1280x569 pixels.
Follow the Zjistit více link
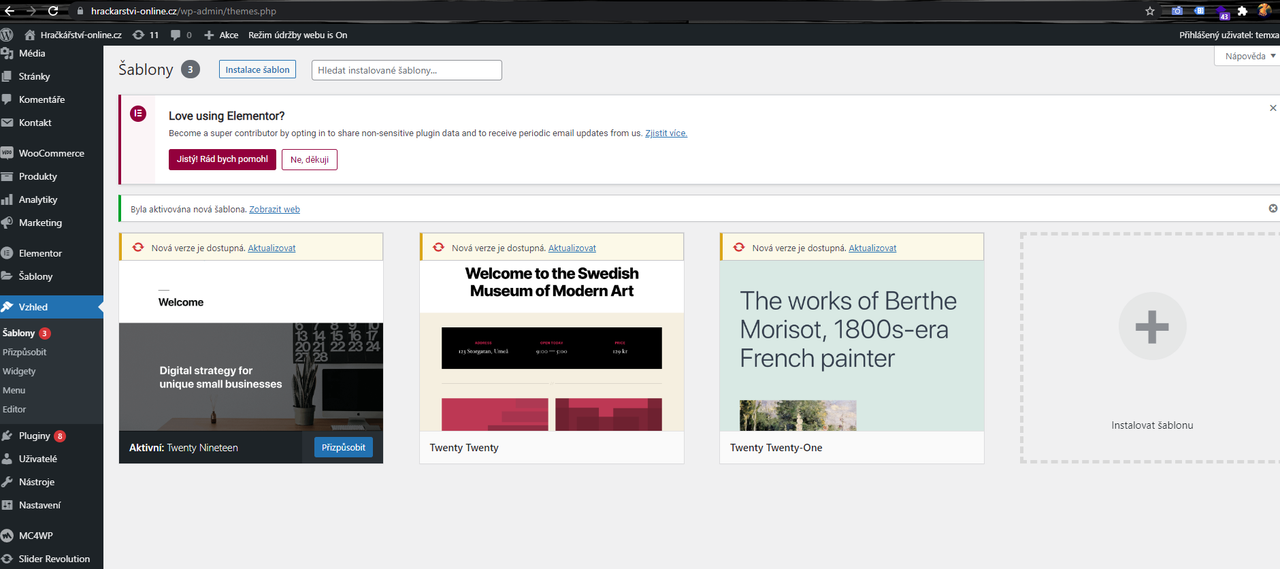[x=666, y=133]
